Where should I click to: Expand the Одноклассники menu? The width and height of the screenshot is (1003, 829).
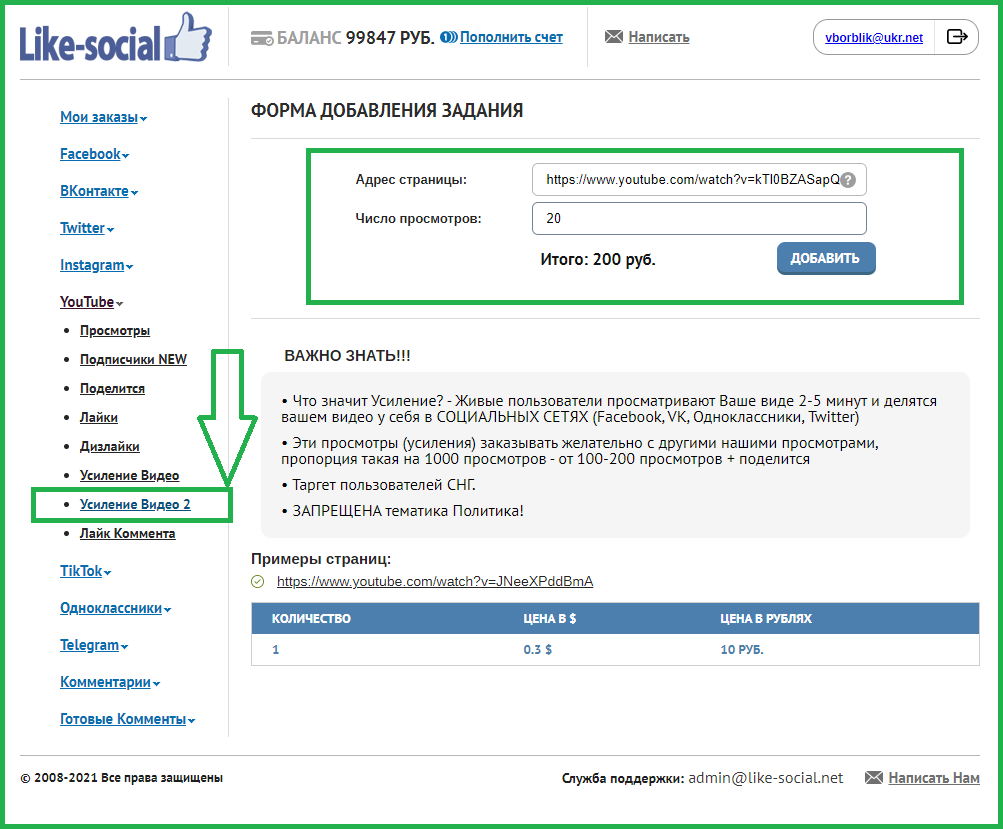point(116,608)
